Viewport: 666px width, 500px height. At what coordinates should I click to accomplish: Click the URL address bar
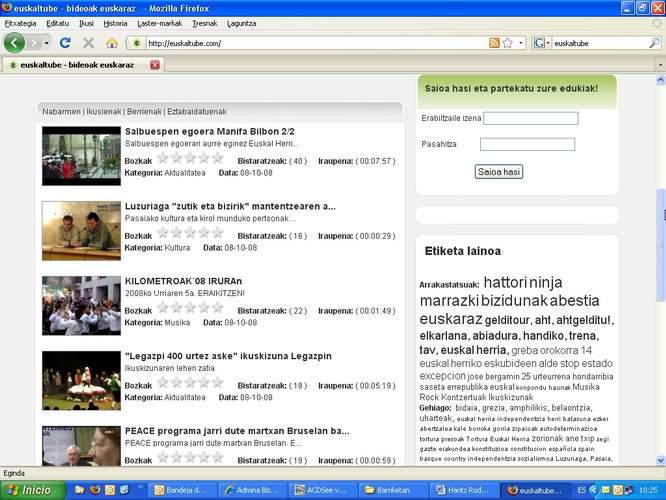coord(316,43)
